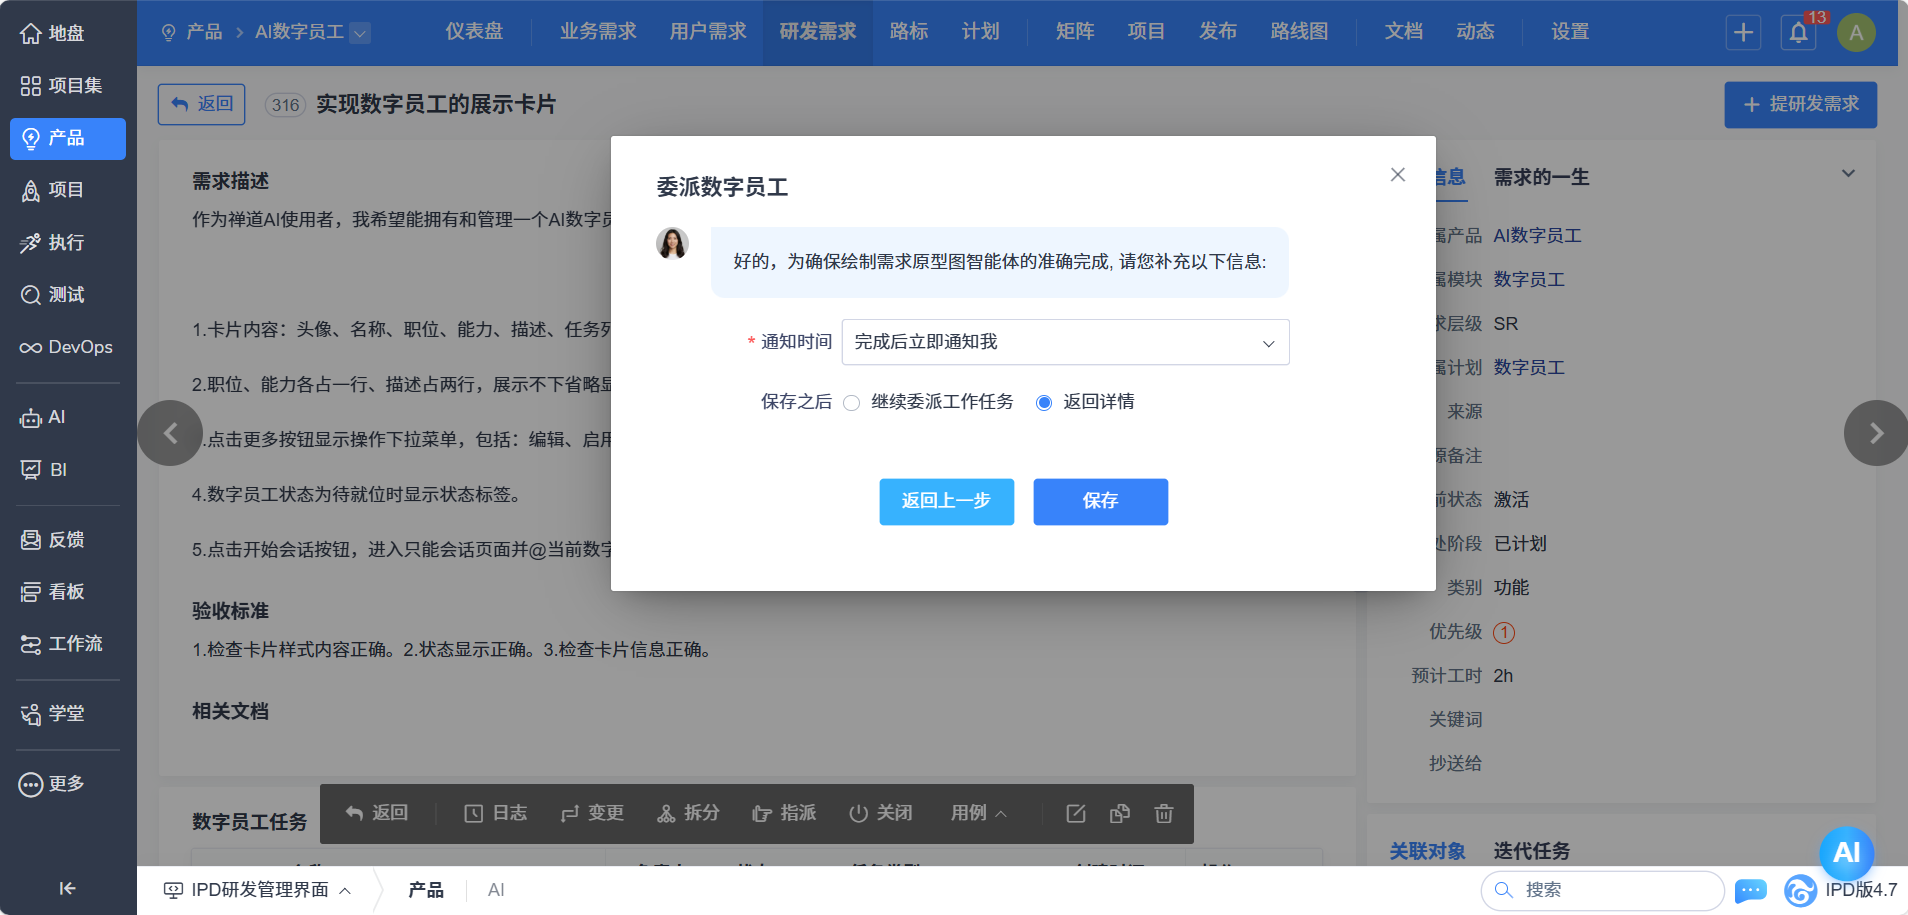Click the plus icon in top bar
The width and height of the screenshot is (1908, 915).
coord(1743,32)
